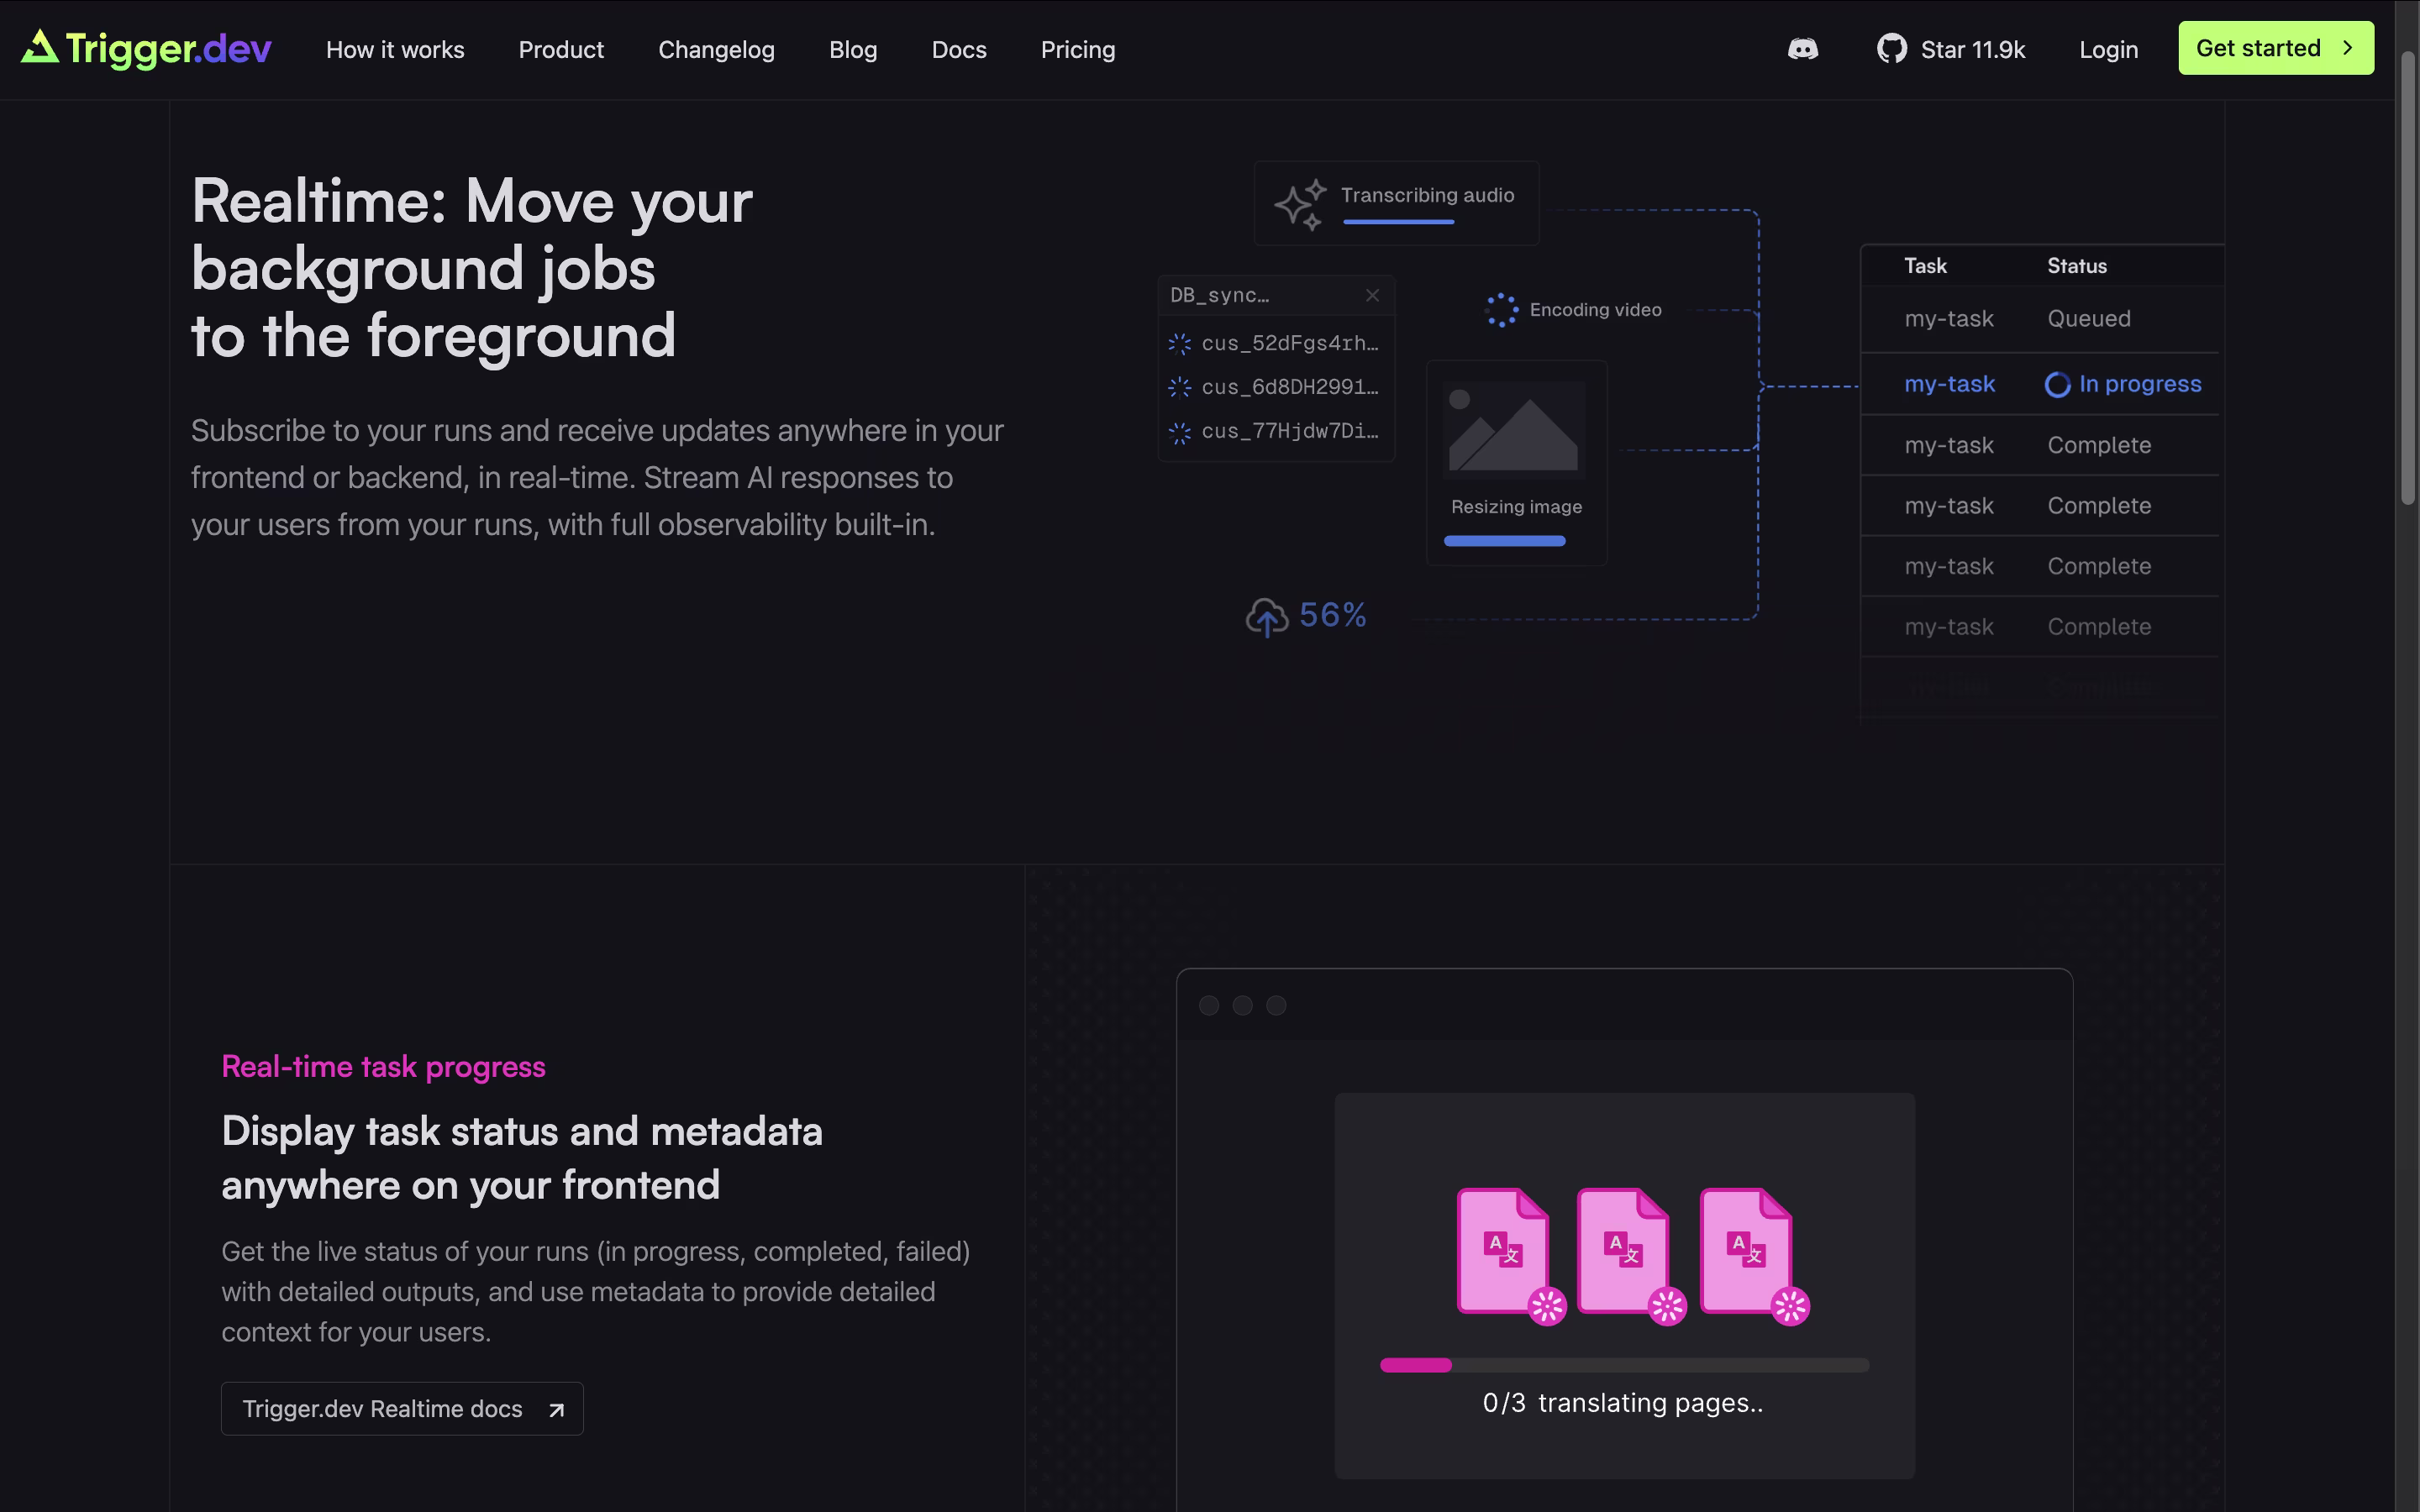Click the Resizing image placeholder picture
The image size is (2420, 1512).
pos(1516,430)
